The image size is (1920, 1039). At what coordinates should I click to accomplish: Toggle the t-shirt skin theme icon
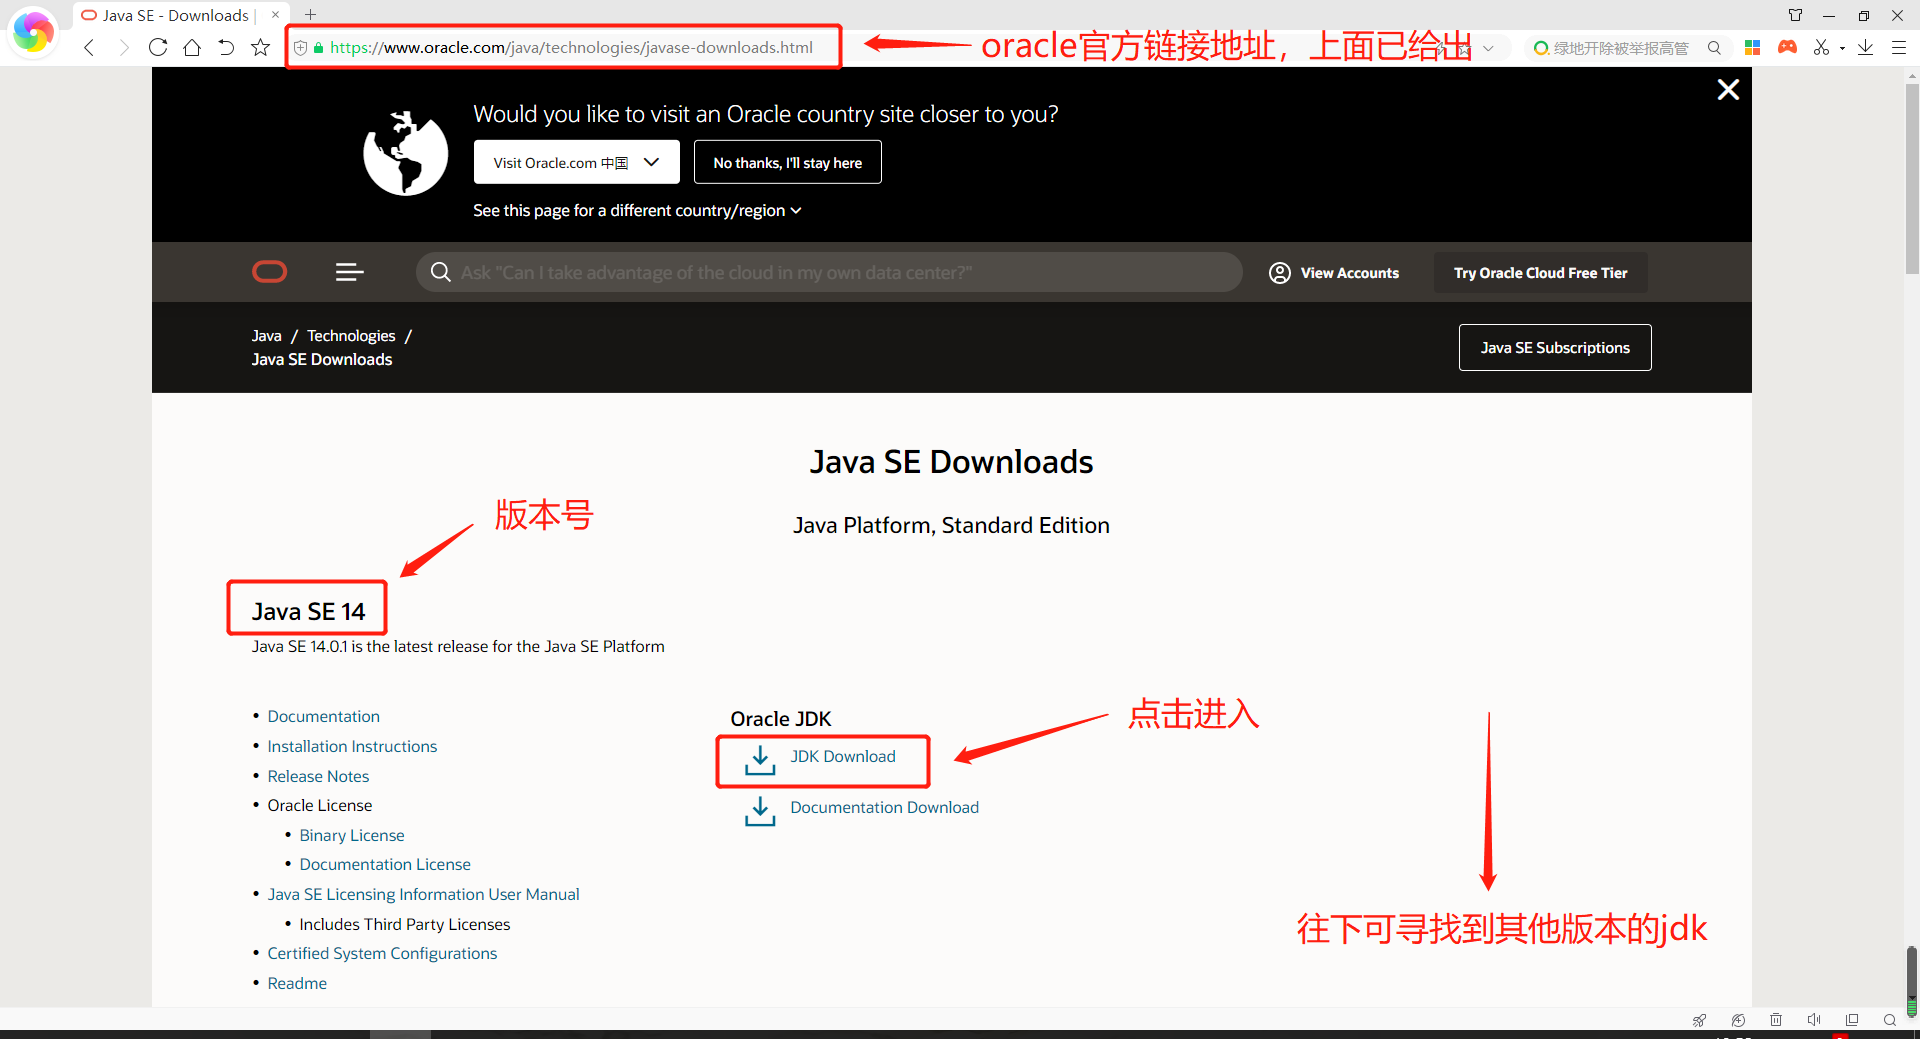(1796, 14)
